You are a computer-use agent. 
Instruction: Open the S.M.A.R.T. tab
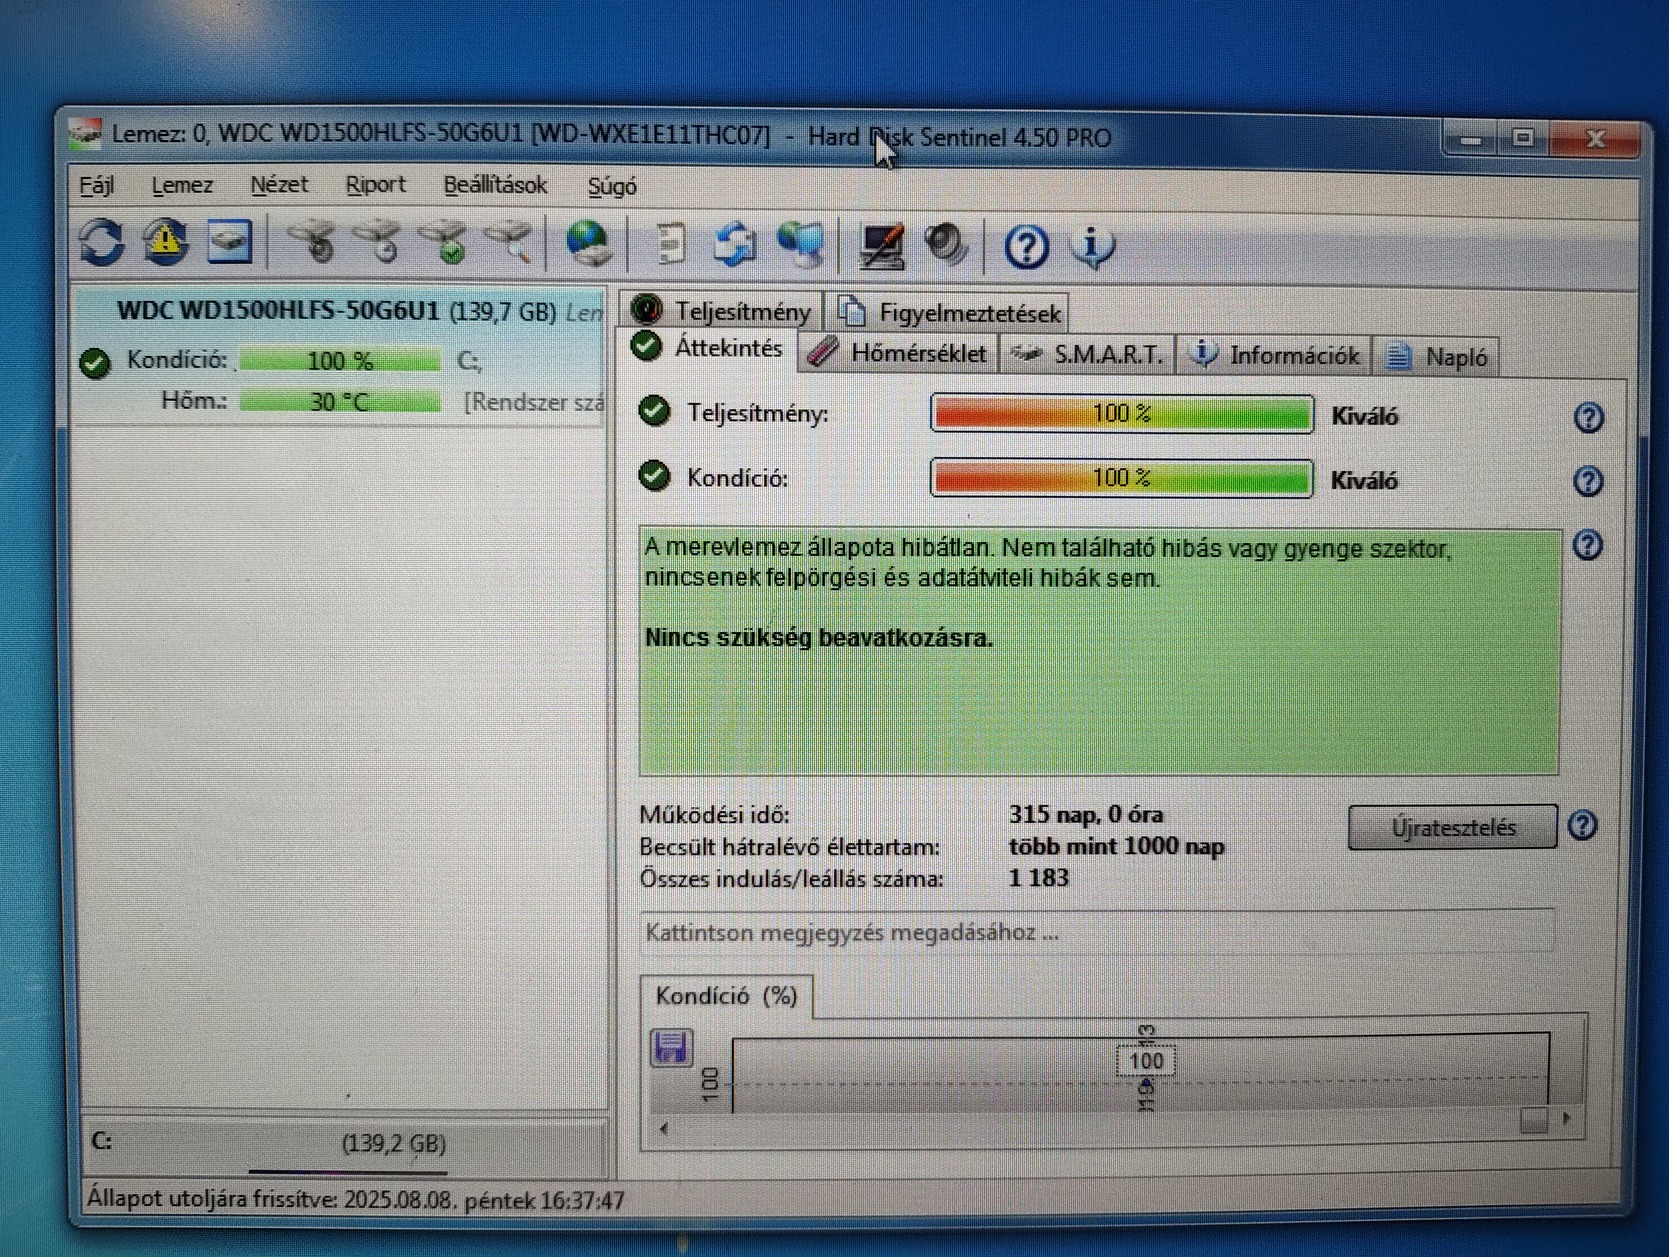click(x=1087, y=354)
